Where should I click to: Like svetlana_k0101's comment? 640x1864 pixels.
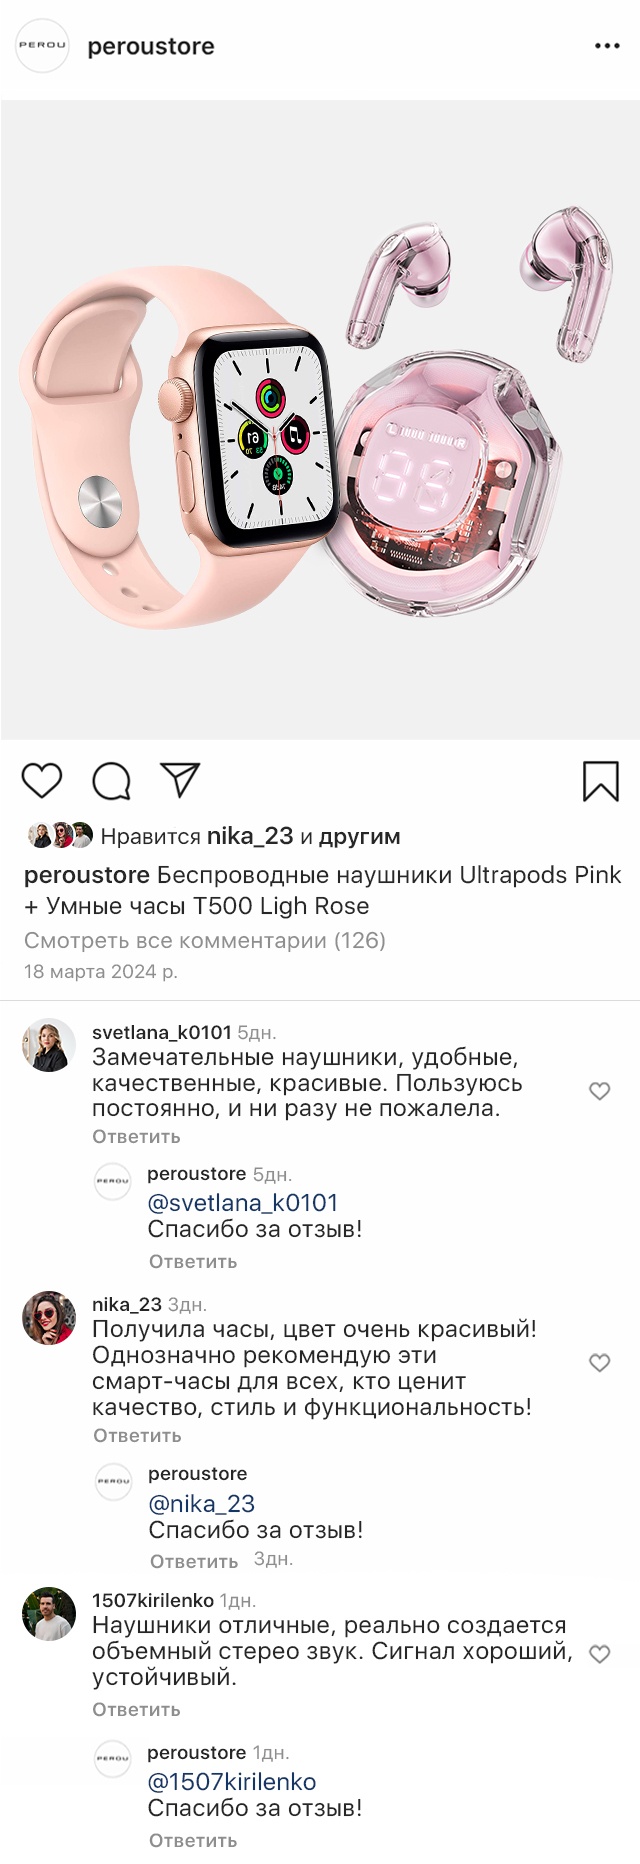tap(600, 1091)
